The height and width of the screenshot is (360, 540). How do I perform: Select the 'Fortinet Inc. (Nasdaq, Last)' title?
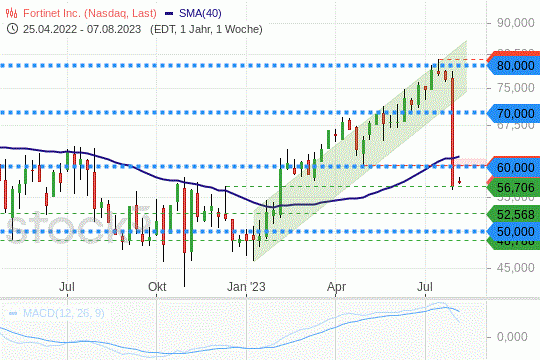[x=90, y=13]
